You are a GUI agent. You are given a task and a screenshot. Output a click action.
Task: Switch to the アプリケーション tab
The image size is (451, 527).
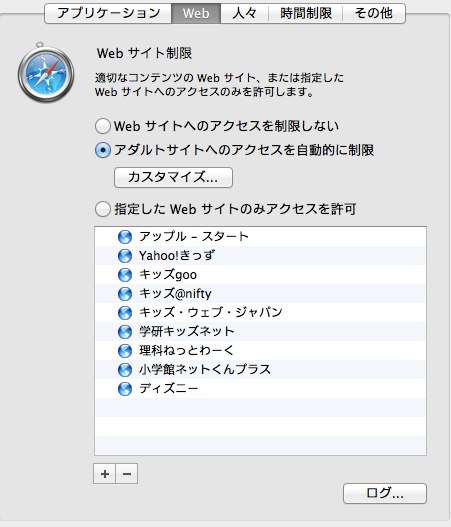point(108,13)
